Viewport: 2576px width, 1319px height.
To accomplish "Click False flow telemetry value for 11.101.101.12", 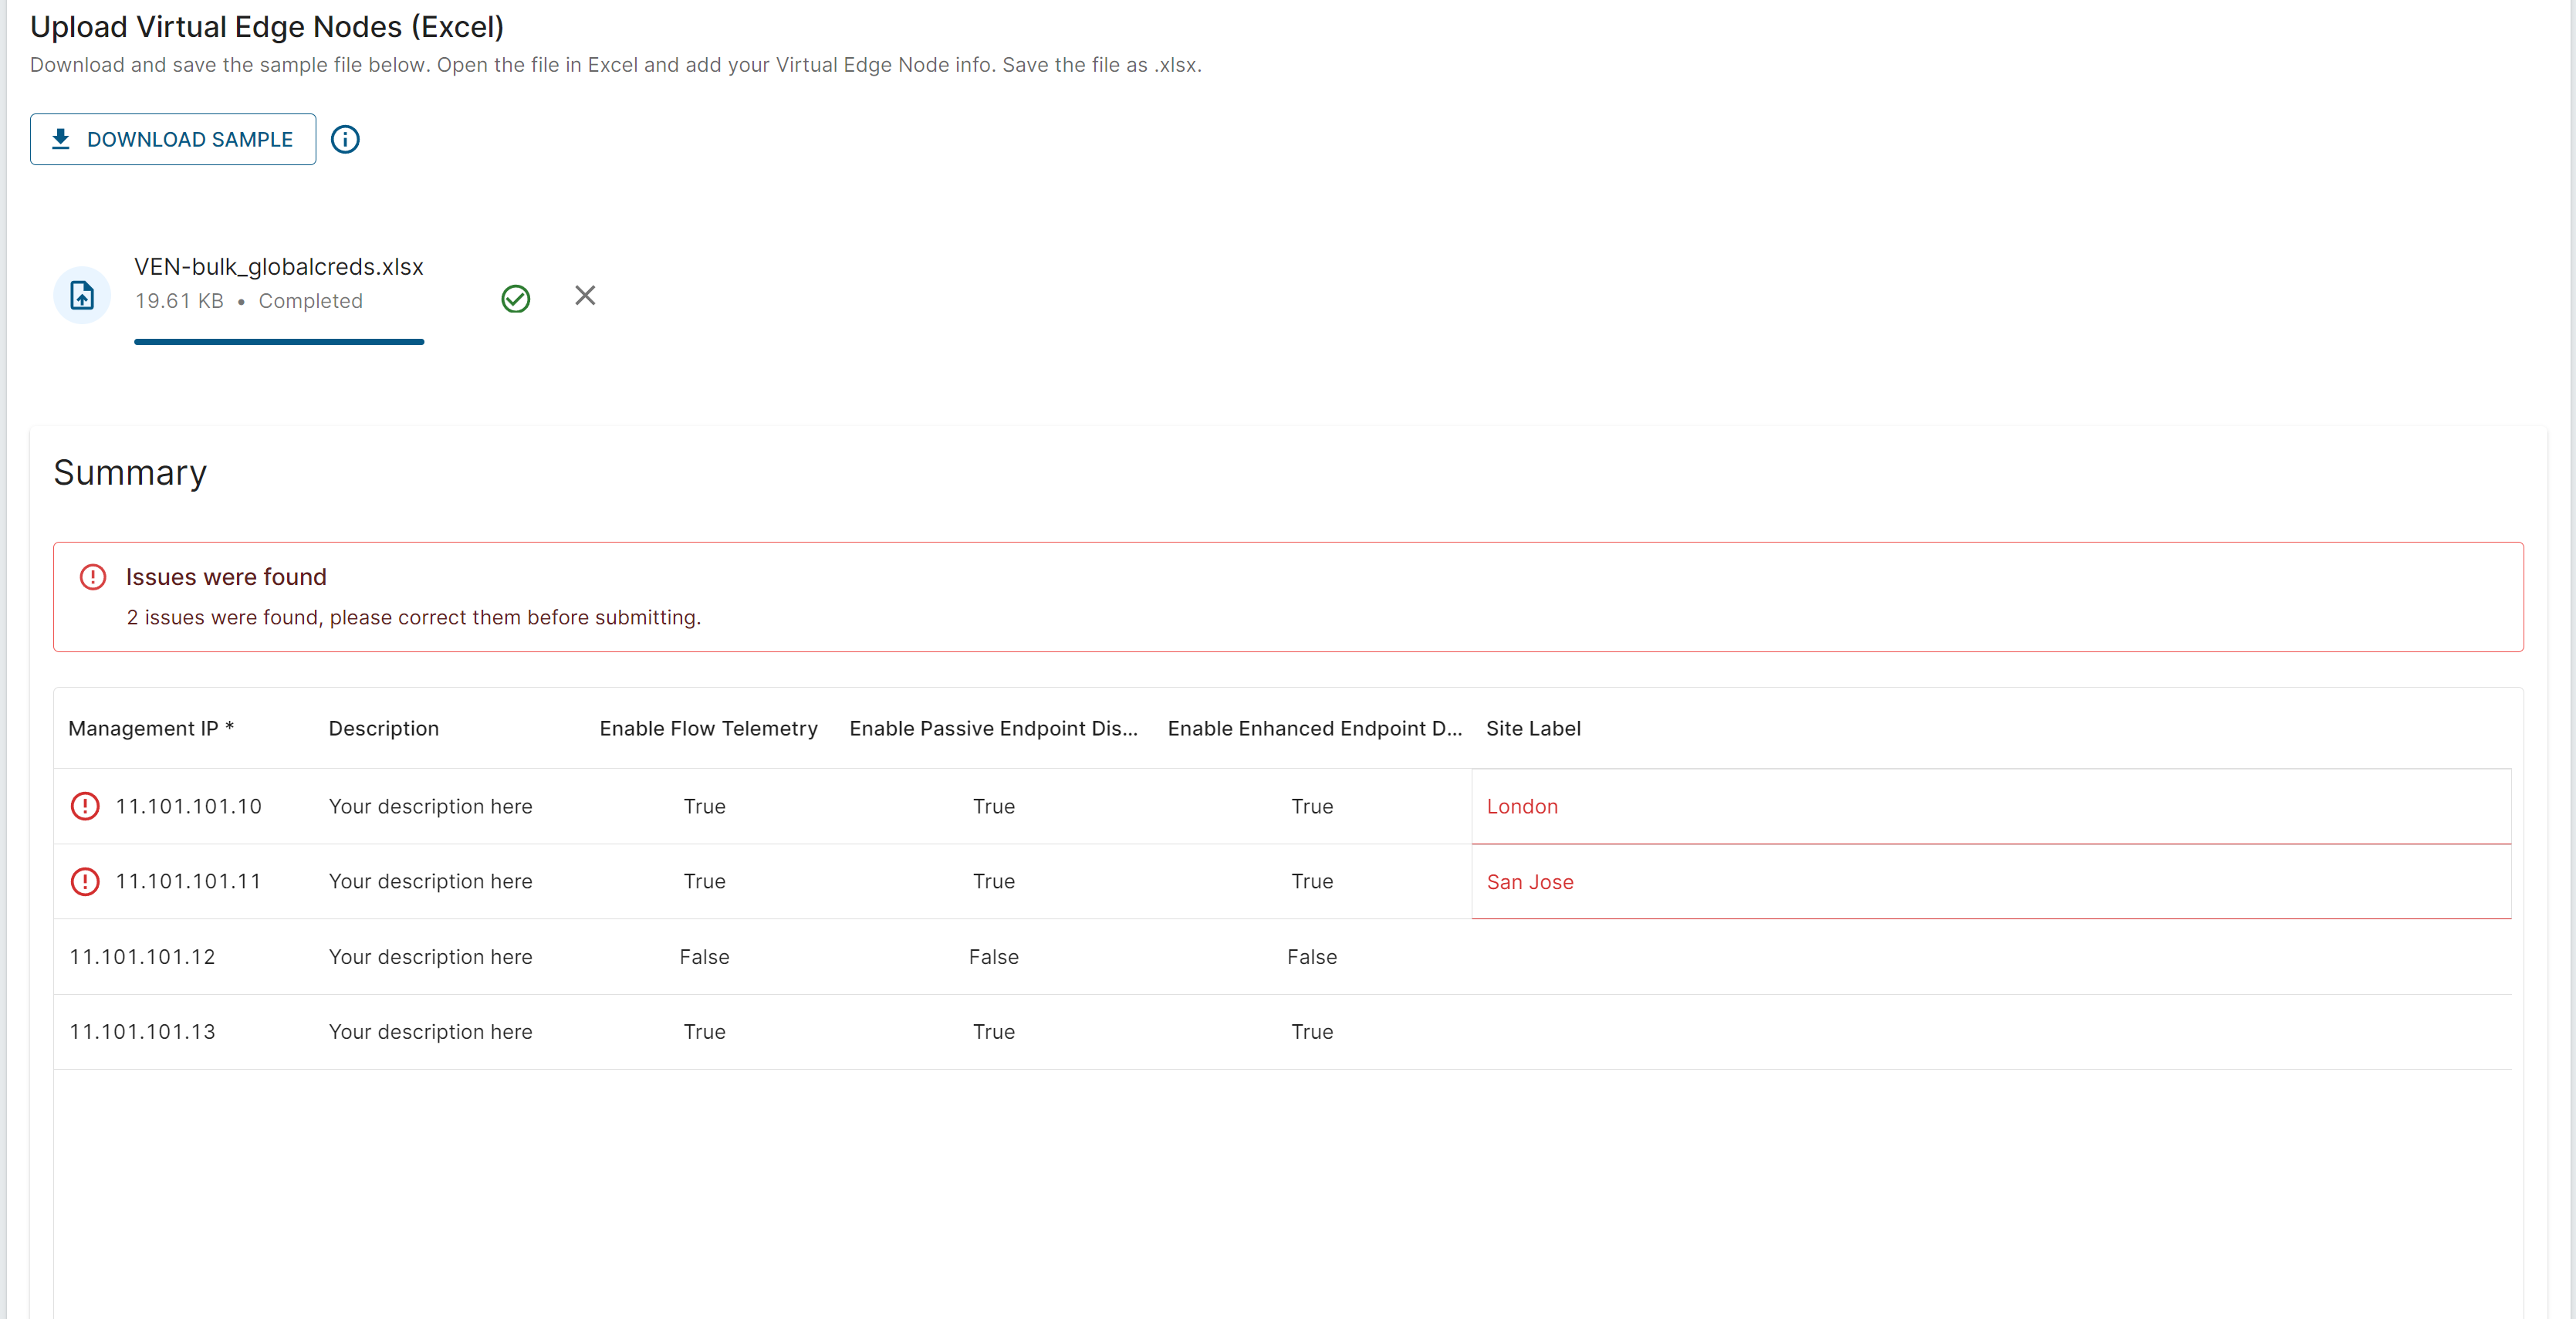I will (704, 957).
